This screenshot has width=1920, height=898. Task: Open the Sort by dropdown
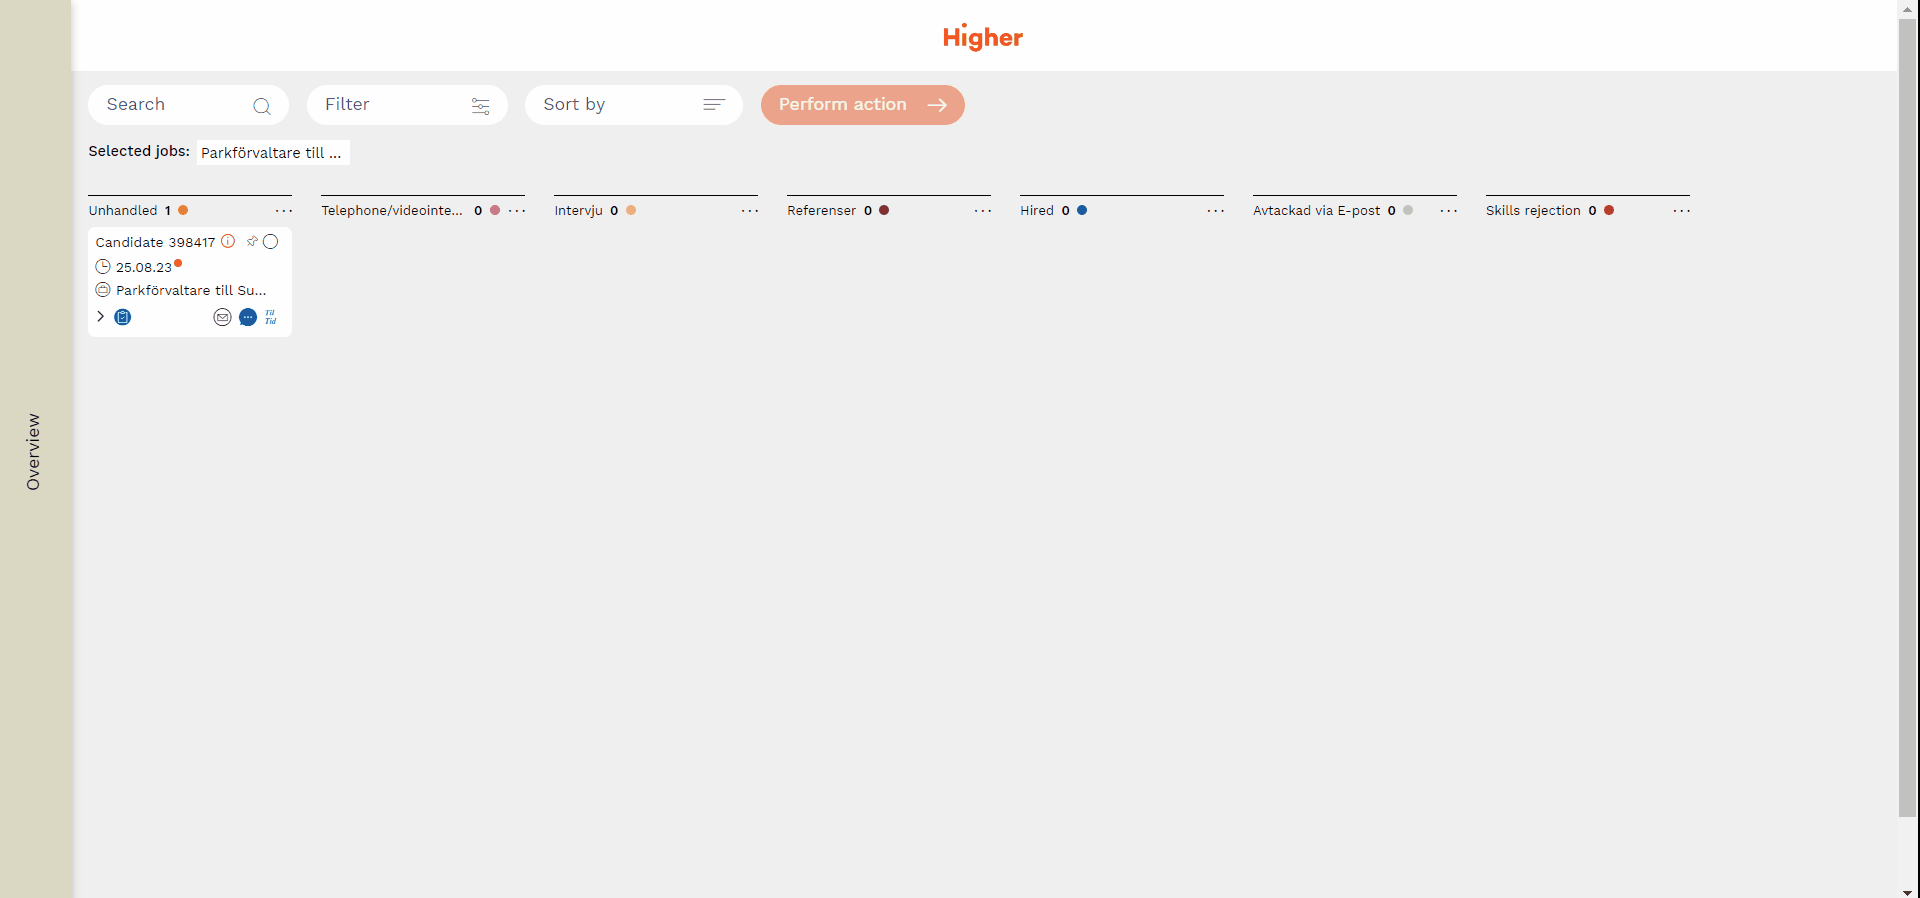pos(633,105)
